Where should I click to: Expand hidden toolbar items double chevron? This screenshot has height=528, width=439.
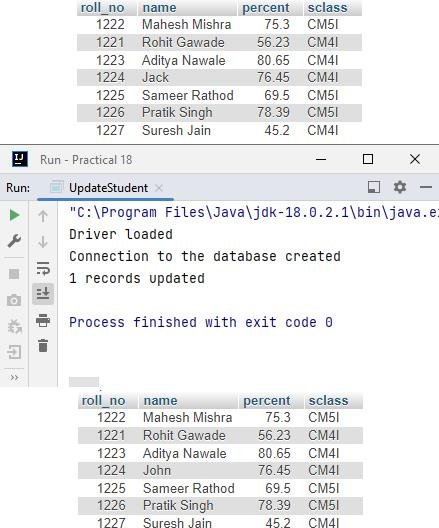click(x=14, y=377)
